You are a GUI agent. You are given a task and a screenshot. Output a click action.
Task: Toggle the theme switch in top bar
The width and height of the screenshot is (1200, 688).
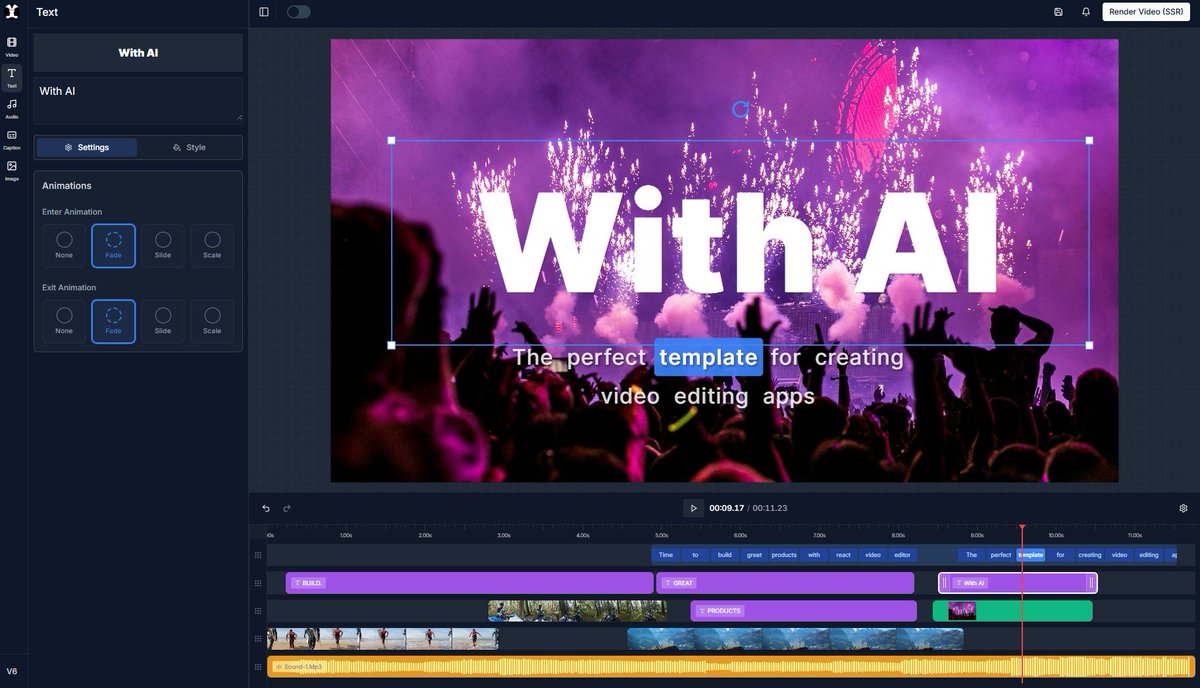[x=298, y=12]
